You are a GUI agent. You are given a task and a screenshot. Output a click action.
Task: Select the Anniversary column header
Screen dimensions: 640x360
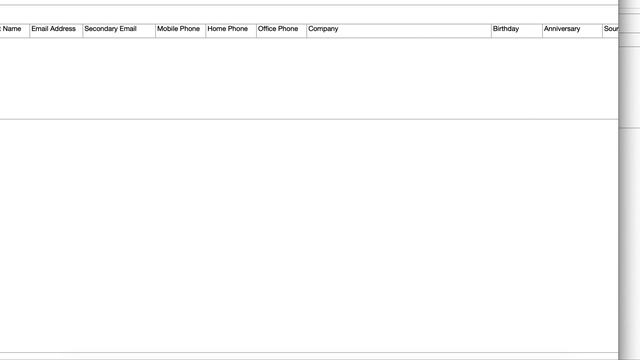573,31
